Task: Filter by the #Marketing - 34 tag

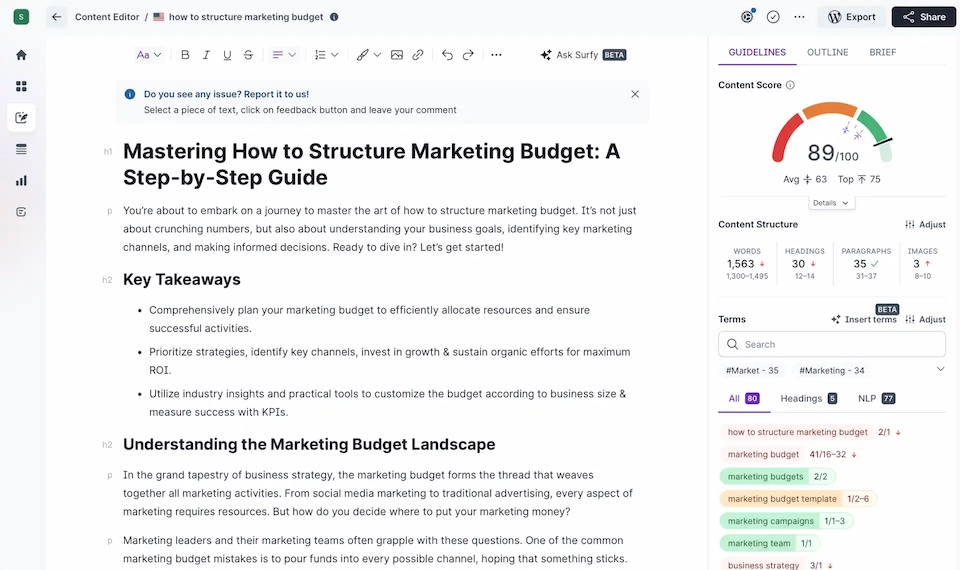Action: point(831,370)
